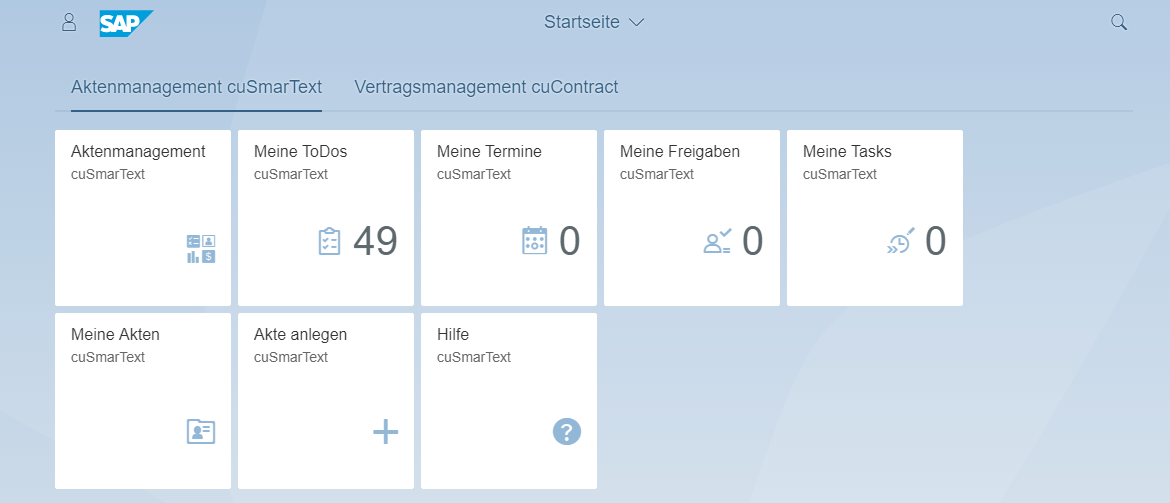
Task: Click the Meine ToDos clipboard icon
Action: pos(329,242)
